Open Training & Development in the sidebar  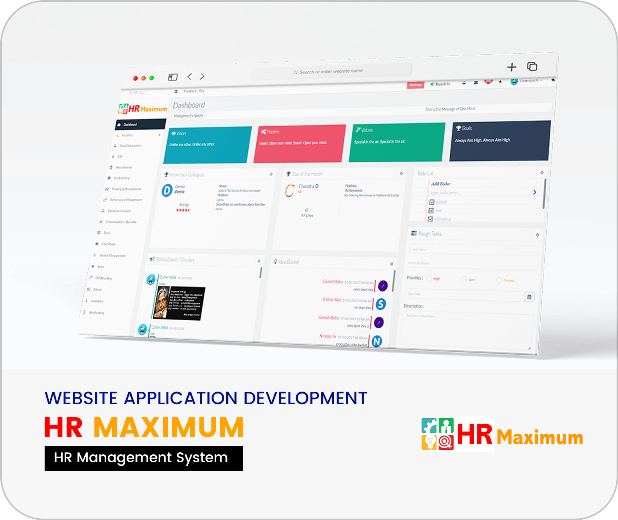point(123,189)
